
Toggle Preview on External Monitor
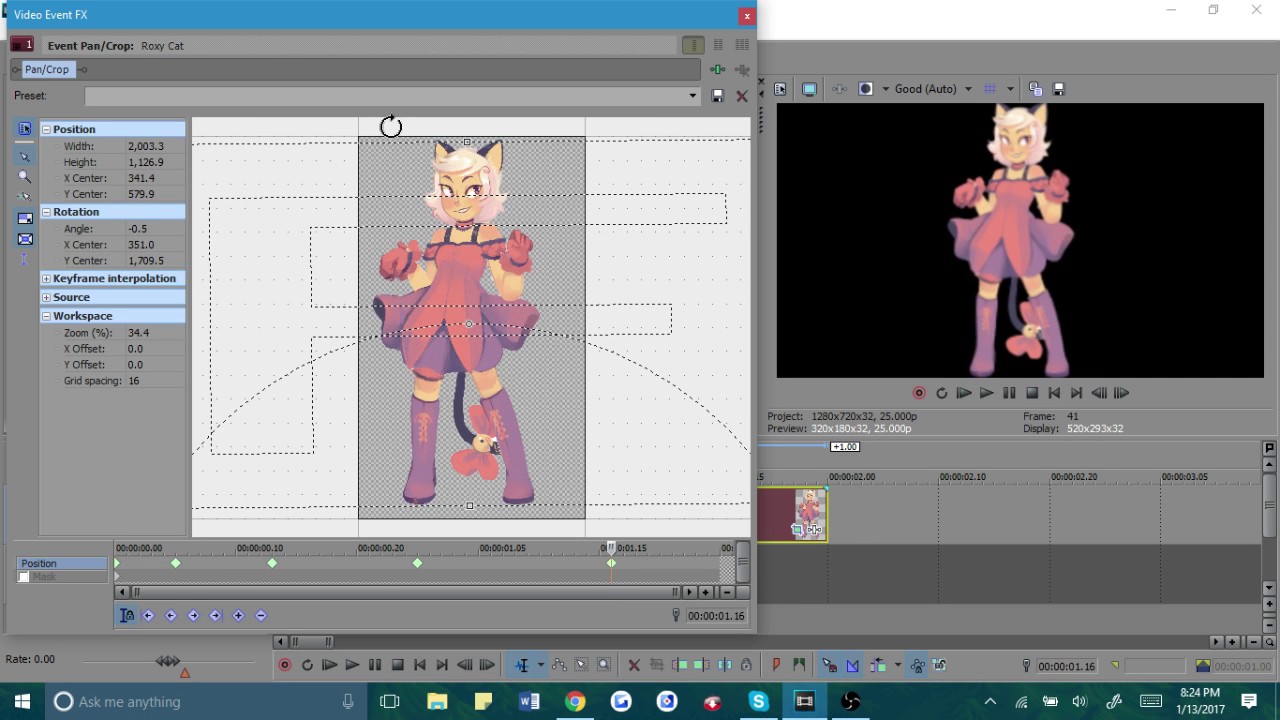click(809, 89)
